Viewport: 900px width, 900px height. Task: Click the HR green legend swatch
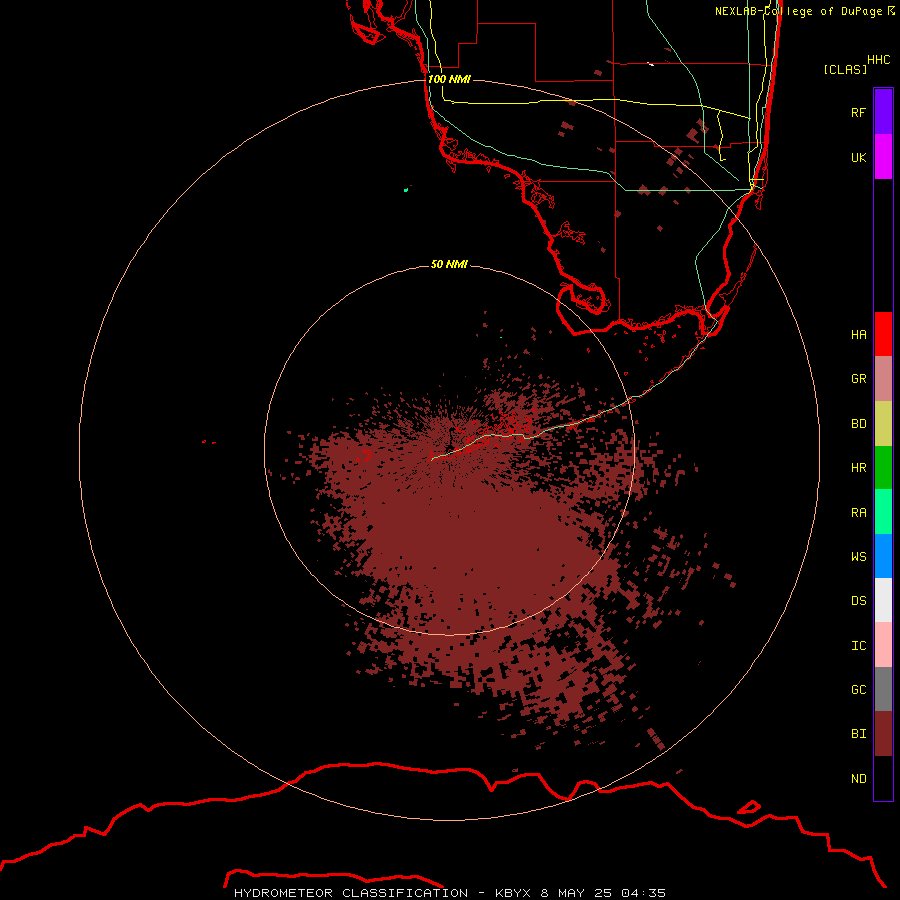(883, 468)
